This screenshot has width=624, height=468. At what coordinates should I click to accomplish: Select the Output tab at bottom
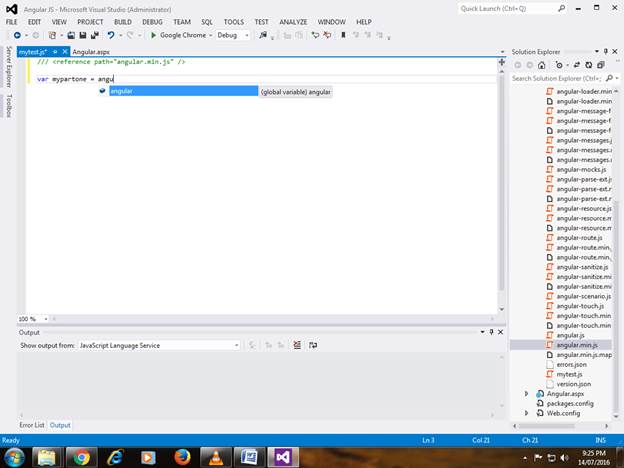click(60, 425)
